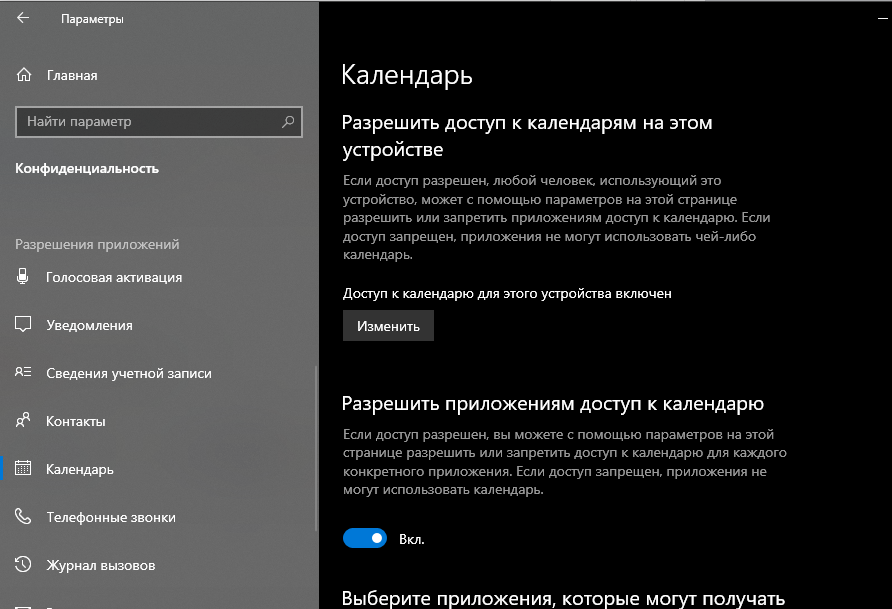Click the Календарь calendar icon in sidebar
Image resolution: width=892 pixels, height=609 pixels.
pyautogui.click(x=24, y=469)
